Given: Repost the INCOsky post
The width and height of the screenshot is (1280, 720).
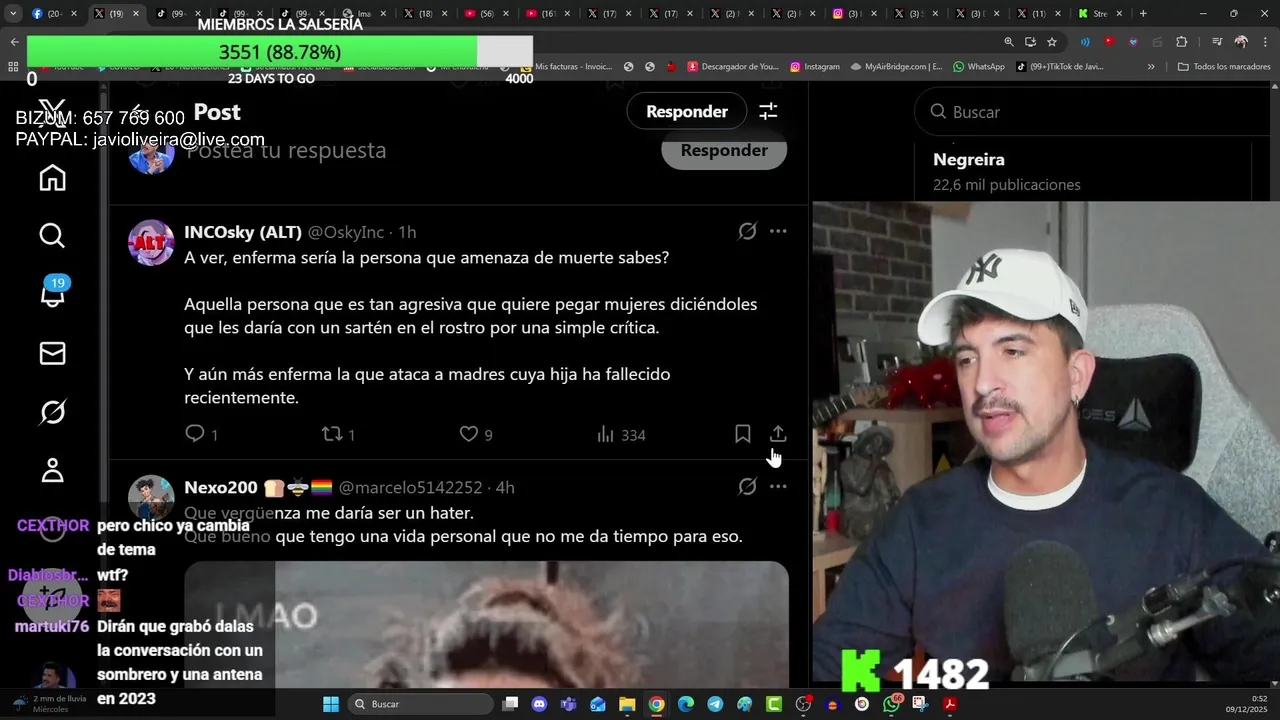Looking at the screenshot, I should click(x=332, y=434).
